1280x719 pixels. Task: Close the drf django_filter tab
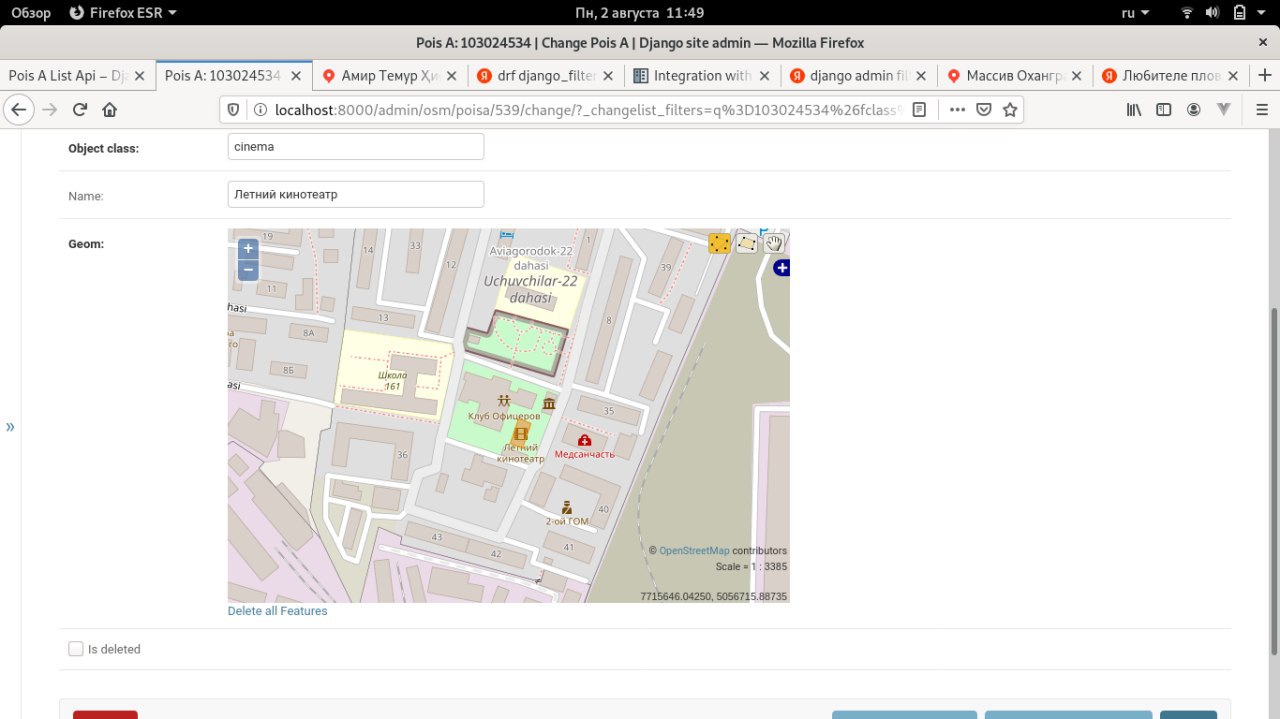point(608,76)
